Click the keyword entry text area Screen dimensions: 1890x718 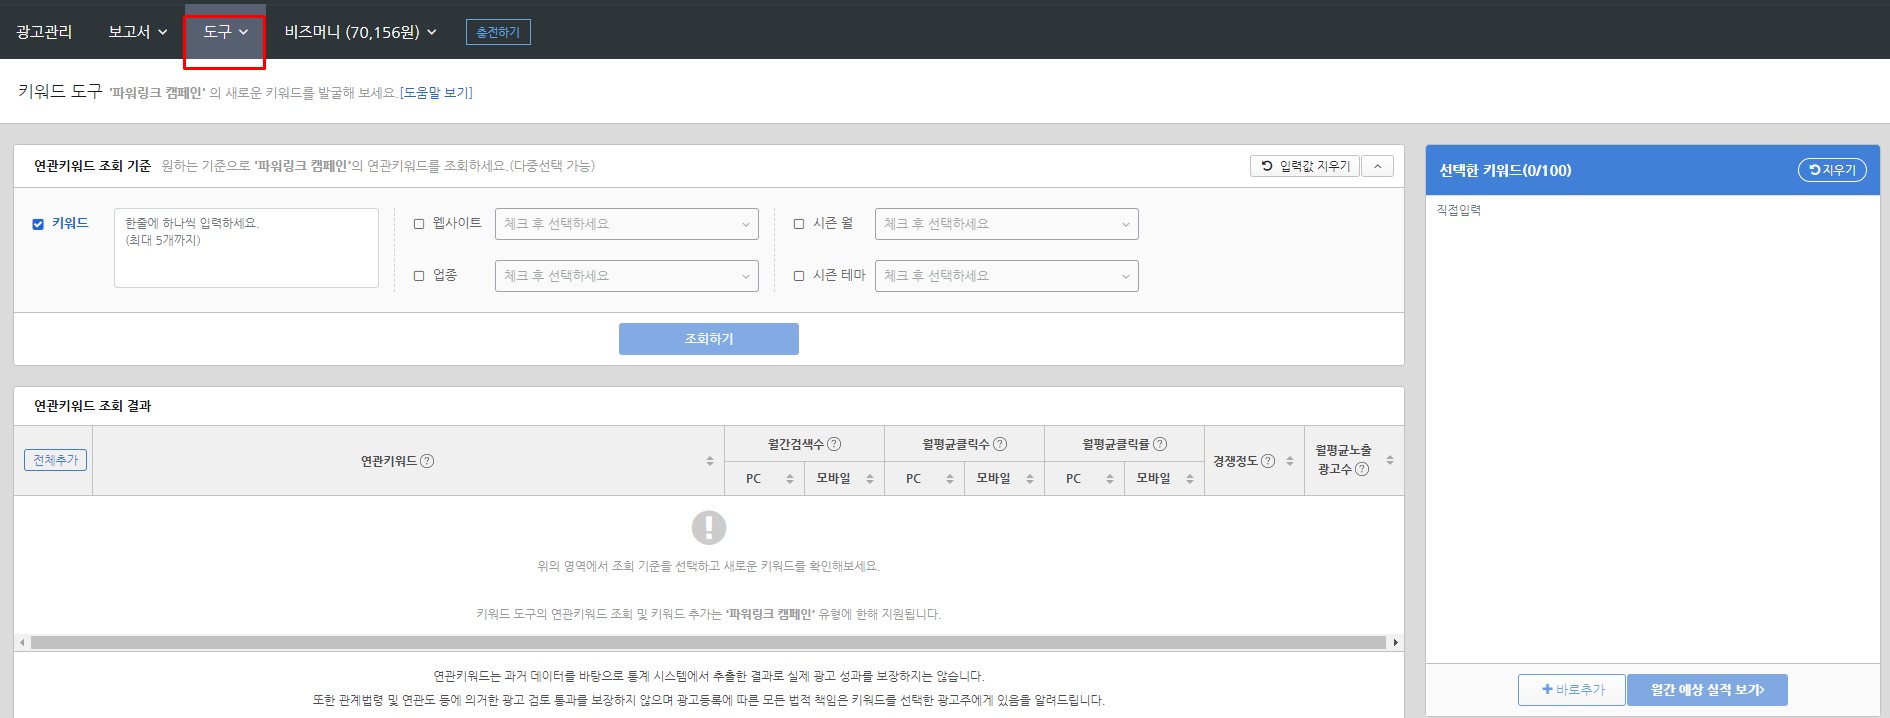[x=246, y=248]
